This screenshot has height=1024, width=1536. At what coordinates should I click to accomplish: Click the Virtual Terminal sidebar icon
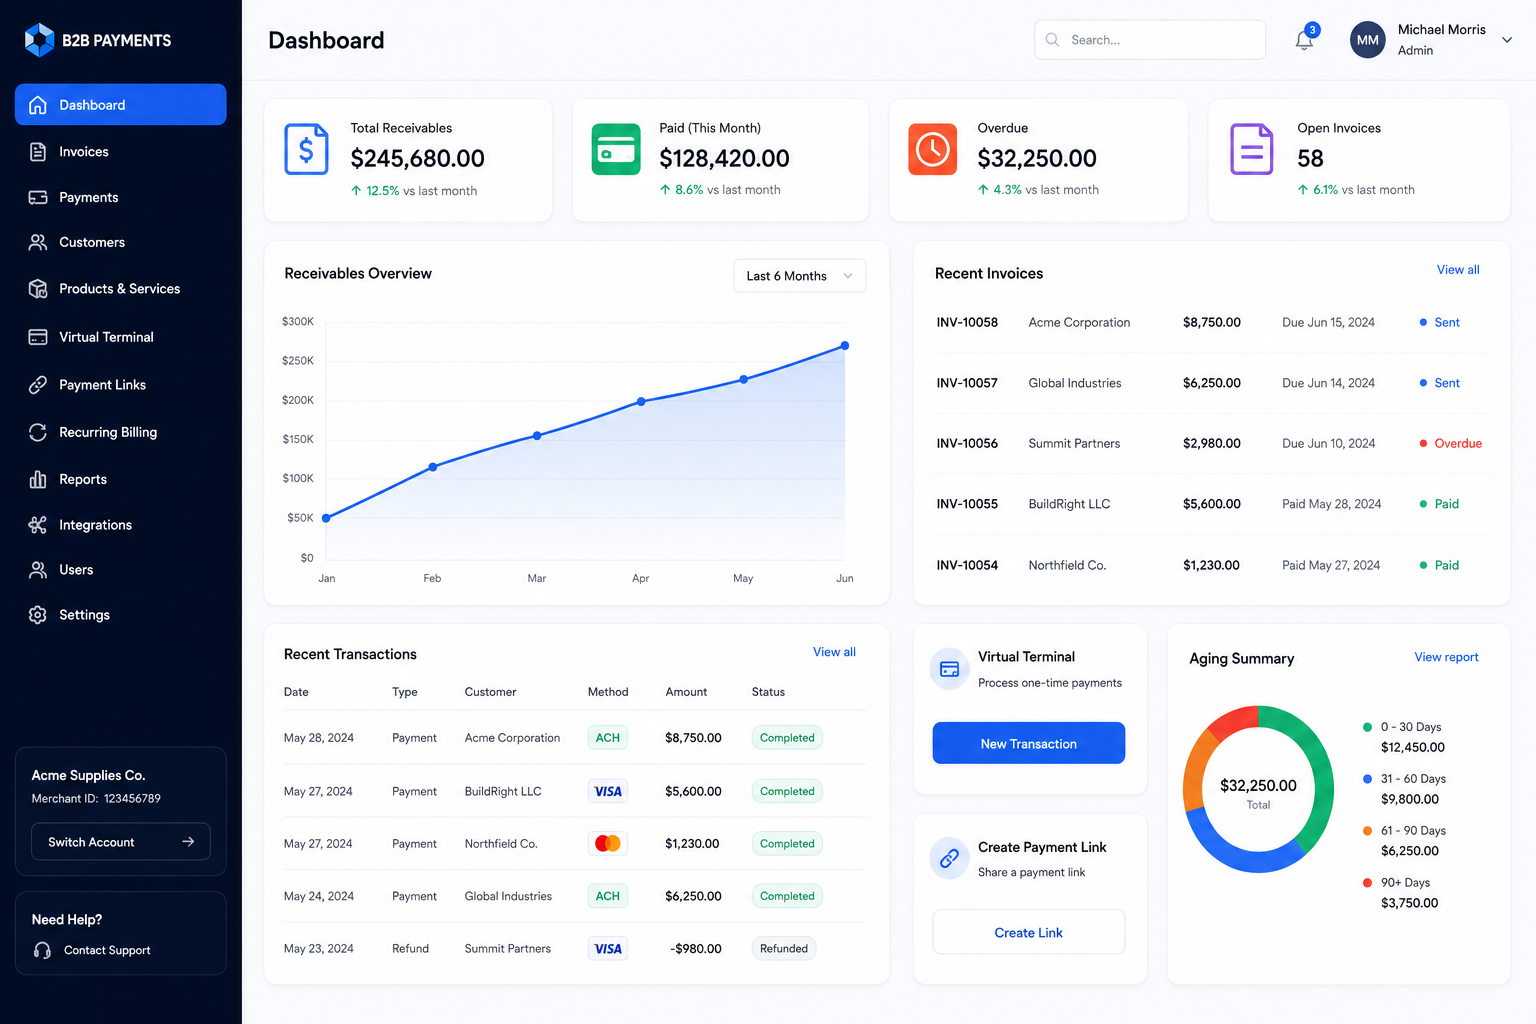[38, 337]
